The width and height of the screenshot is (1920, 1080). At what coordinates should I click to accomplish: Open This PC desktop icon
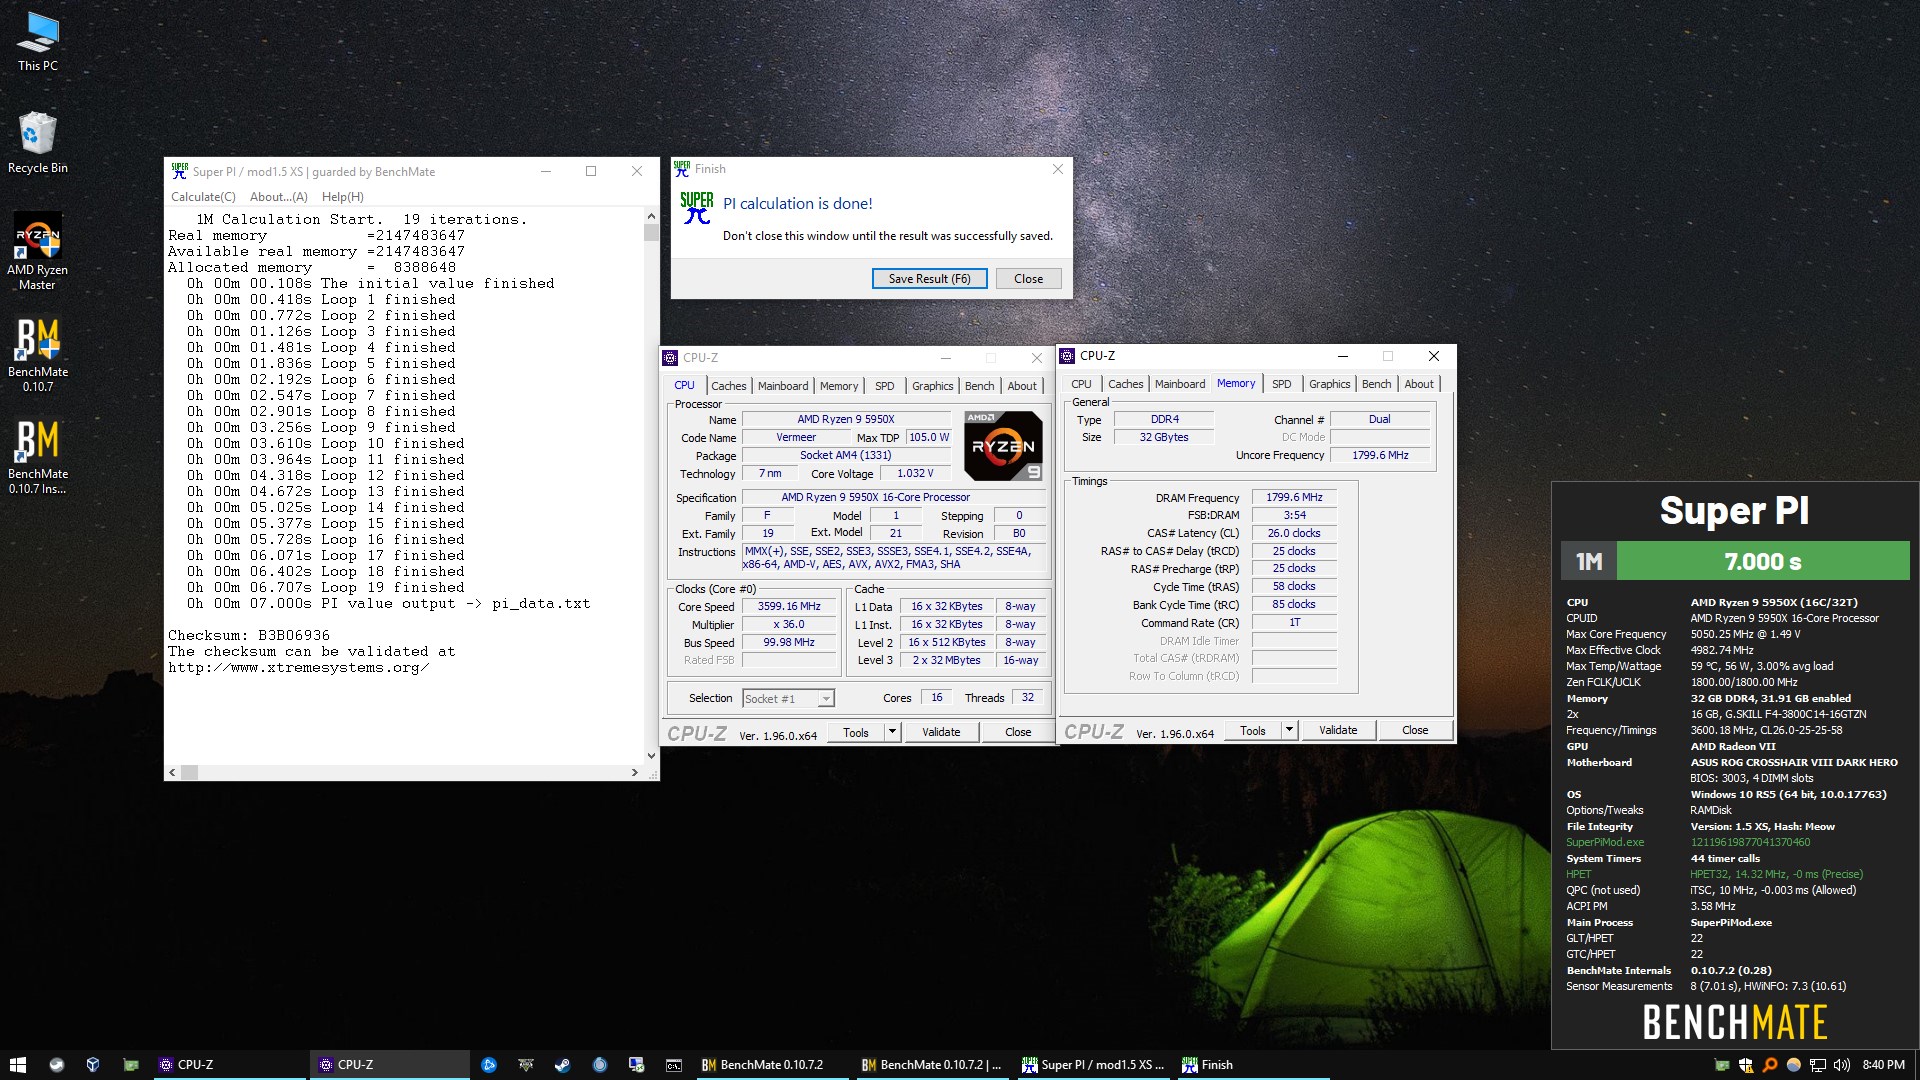tap(38, 42)
